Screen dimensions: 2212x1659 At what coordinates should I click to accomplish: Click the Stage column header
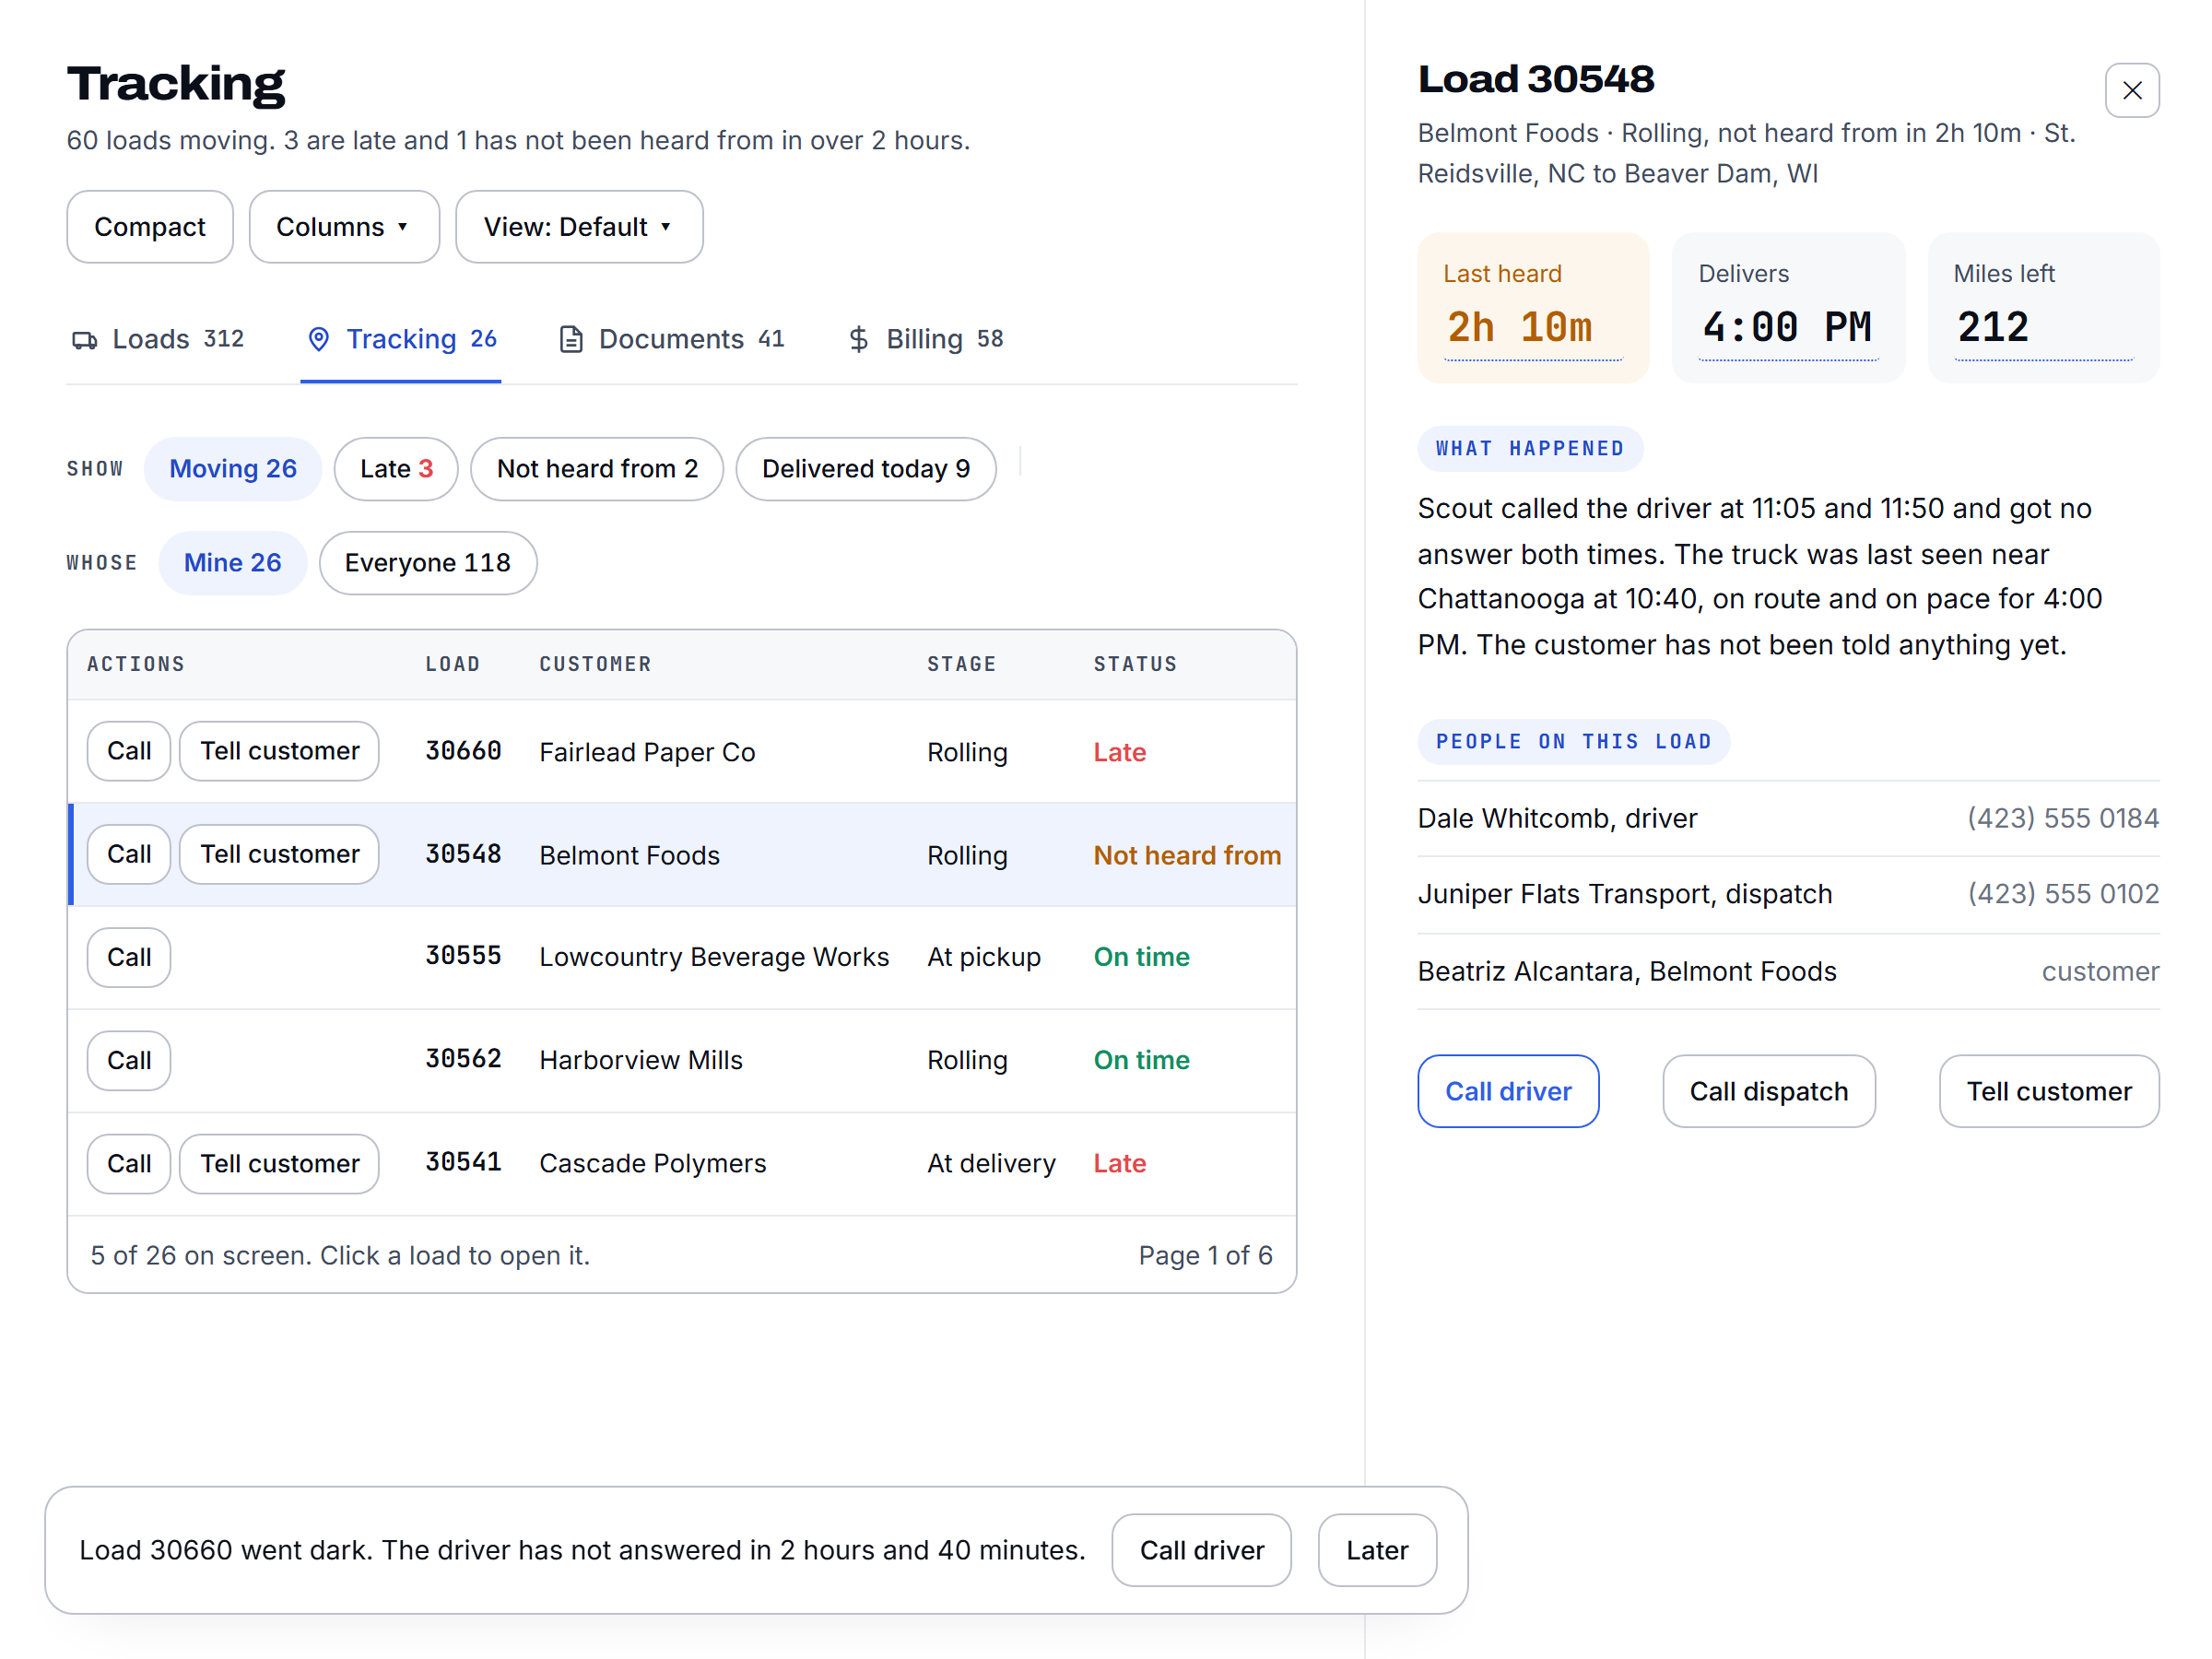click(962, 664)
